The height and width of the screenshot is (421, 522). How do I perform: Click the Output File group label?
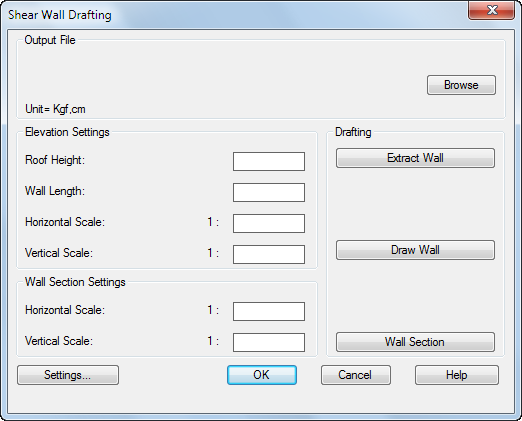point(50,40)
